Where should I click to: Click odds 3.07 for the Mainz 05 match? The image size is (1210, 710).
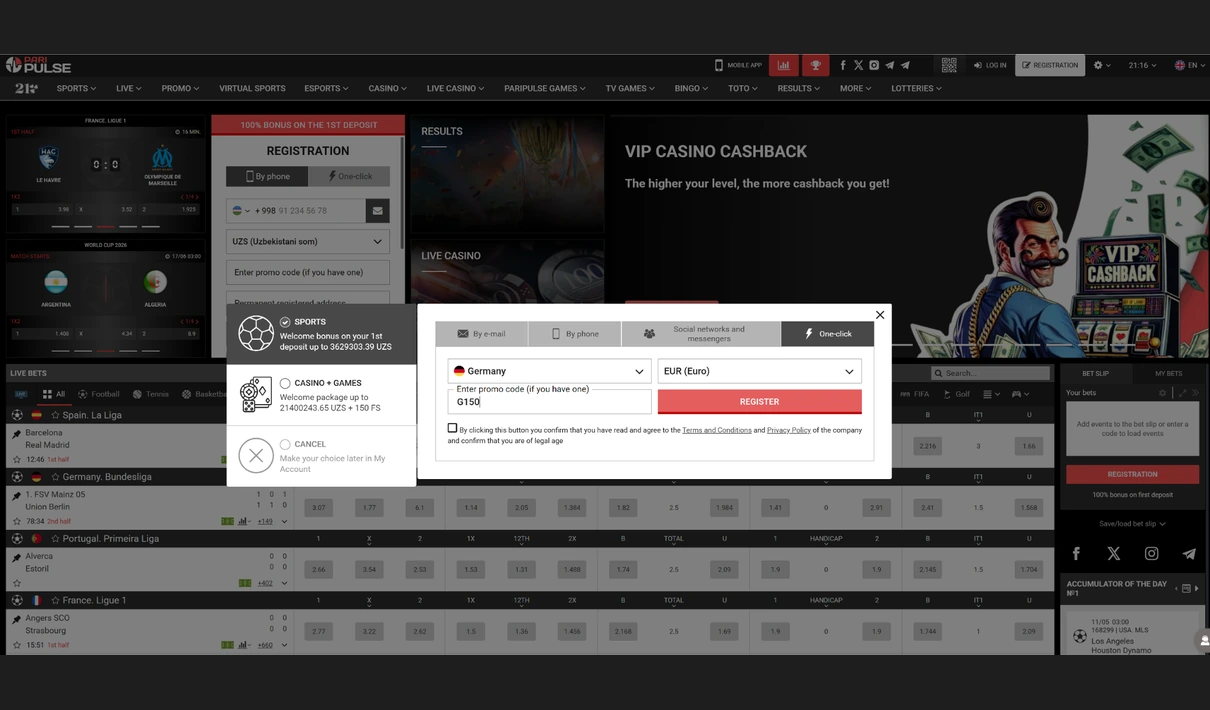point(318,508)
